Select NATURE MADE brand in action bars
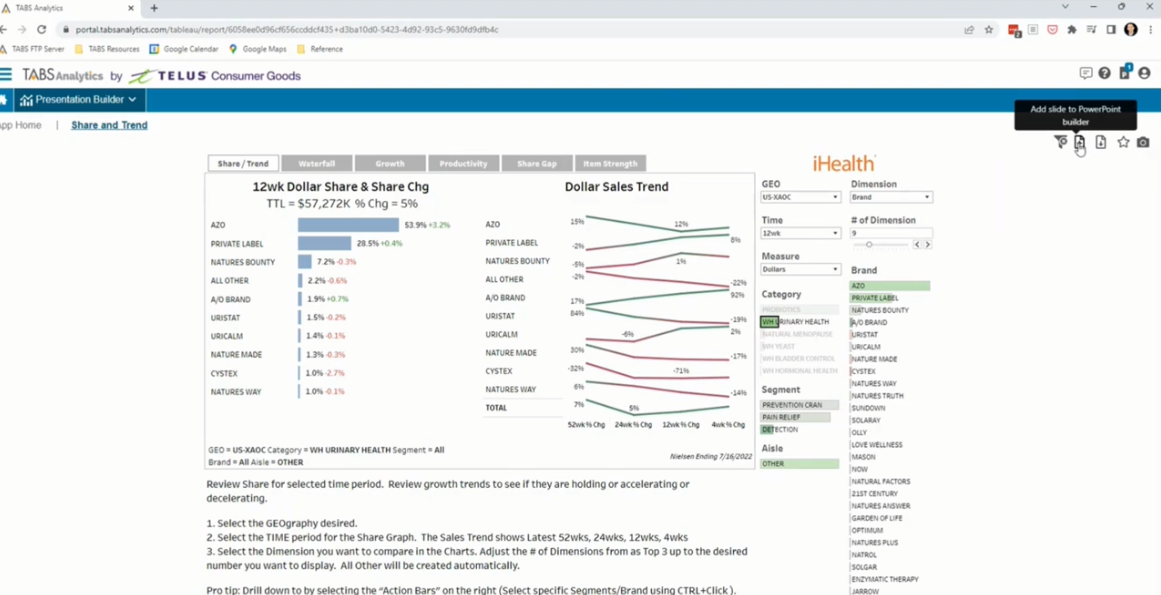Image resolution: width=1161 pixels, height=595 pixels. click(x=874, y=359)
